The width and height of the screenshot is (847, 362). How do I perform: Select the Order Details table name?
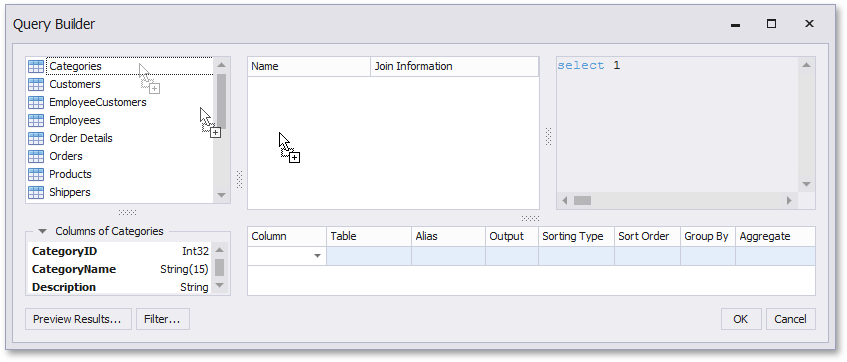tap(81, 138)
